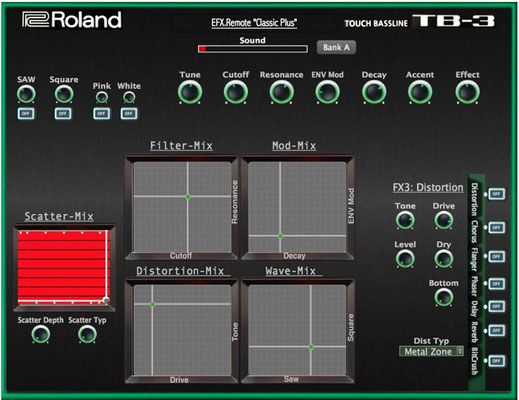Image resolution: width=519 pixels, height=400 pixels.
Task: Select the BitCrush effect tab
Action: pos(475,361)
